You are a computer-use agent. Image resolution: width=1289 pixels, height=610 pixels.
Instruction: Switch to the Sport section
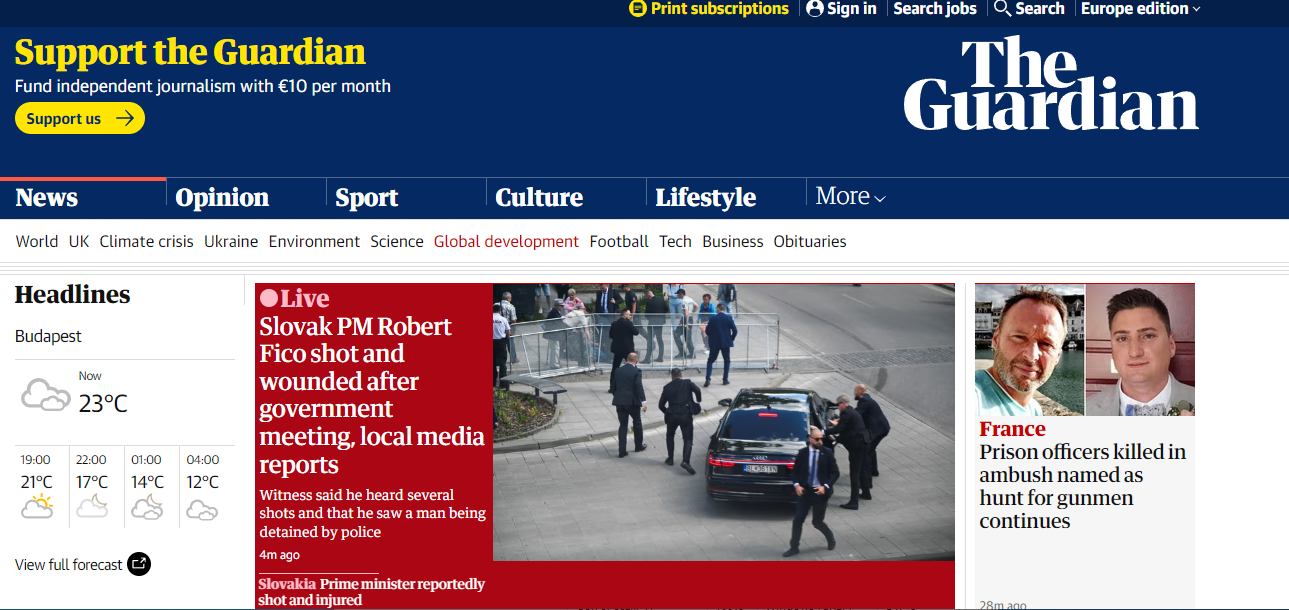click(367, 198)
